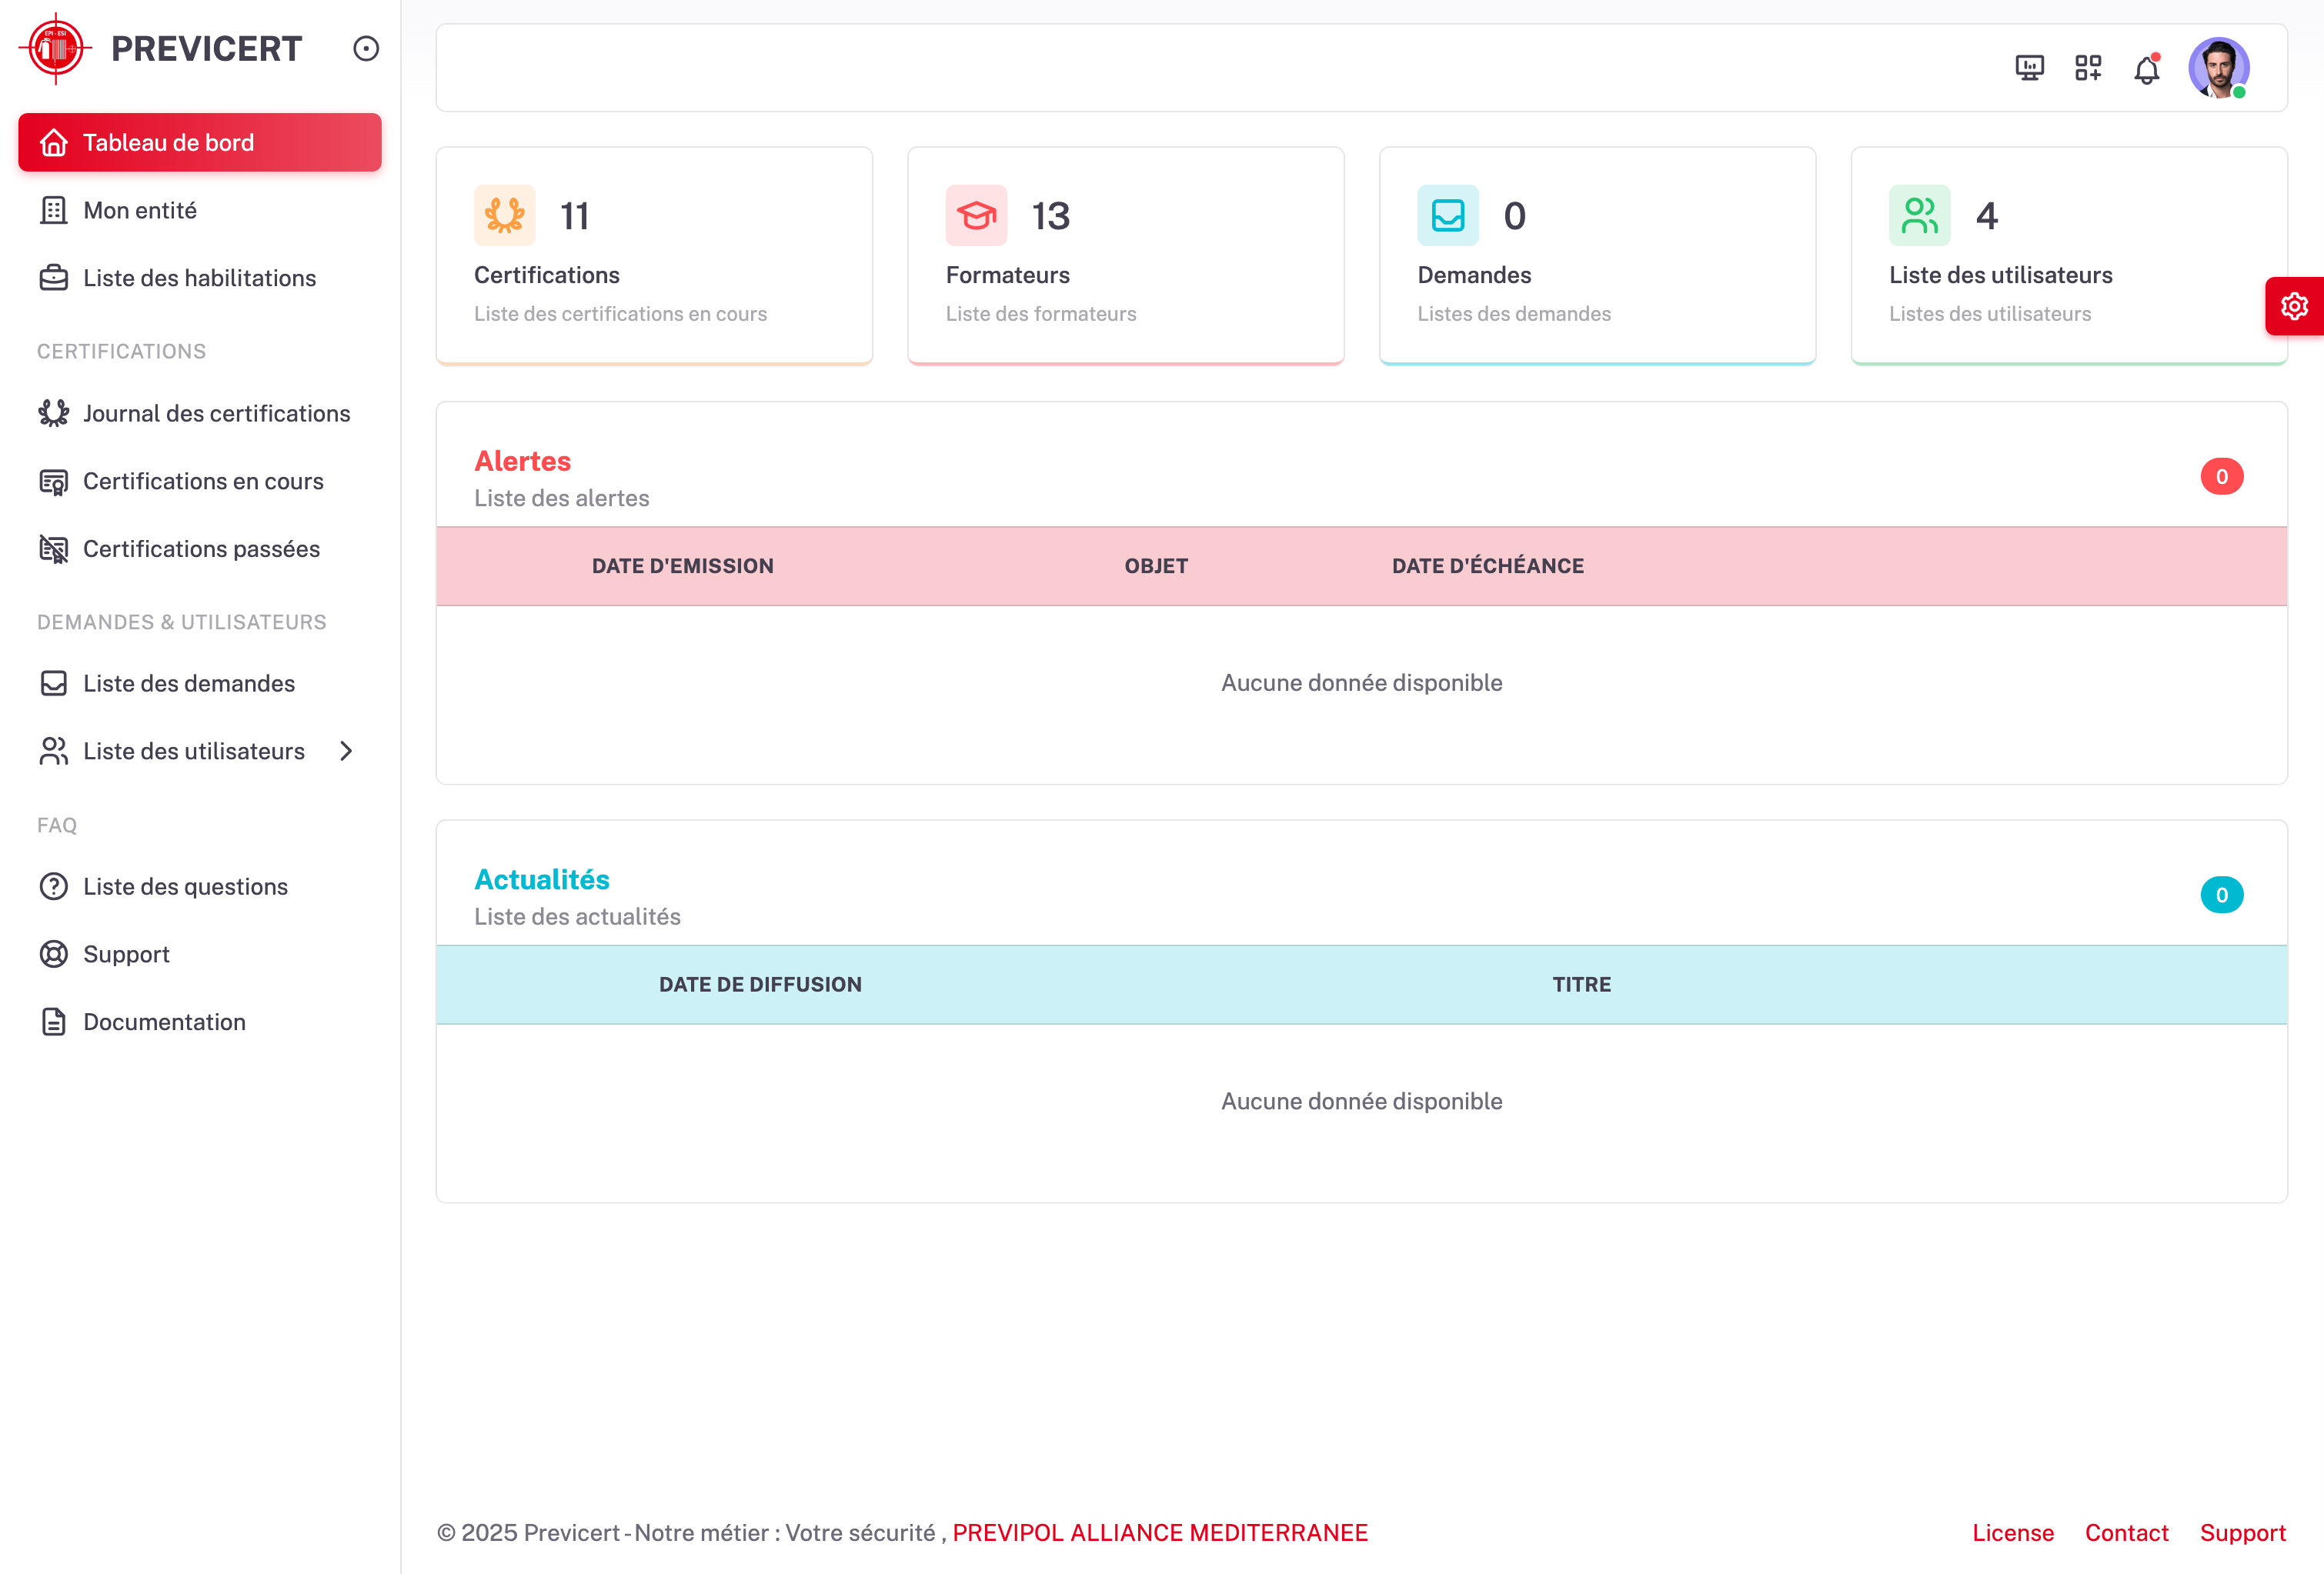Click the Alertes count badge showing 0

[x=2222, y=476]
